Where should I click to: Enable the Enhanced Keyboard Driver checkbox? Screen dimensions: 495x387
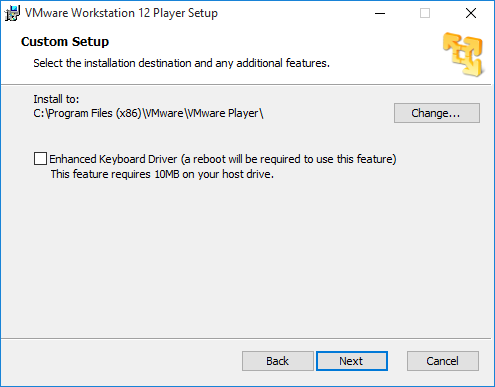click(x=40, y=159)
